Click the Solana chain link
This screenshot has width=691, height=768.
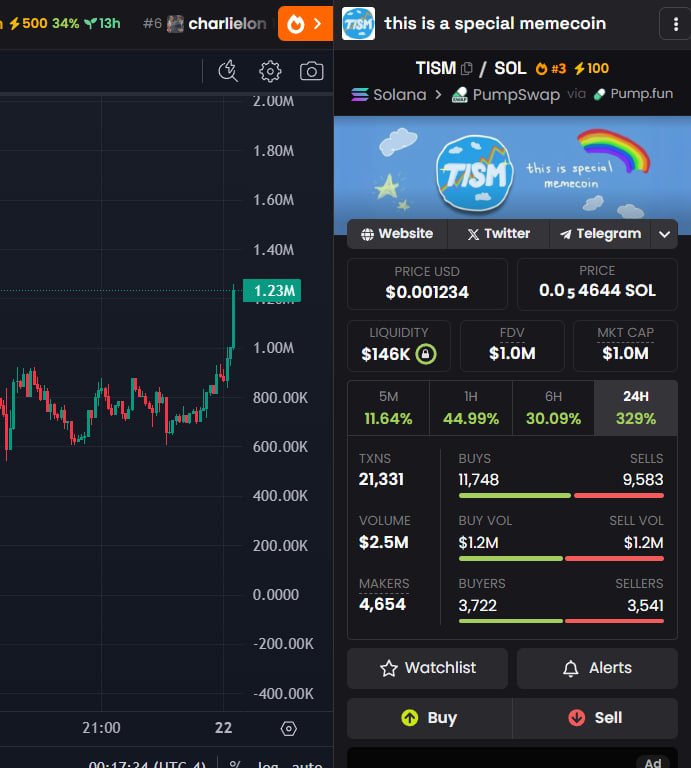point(389,94)
